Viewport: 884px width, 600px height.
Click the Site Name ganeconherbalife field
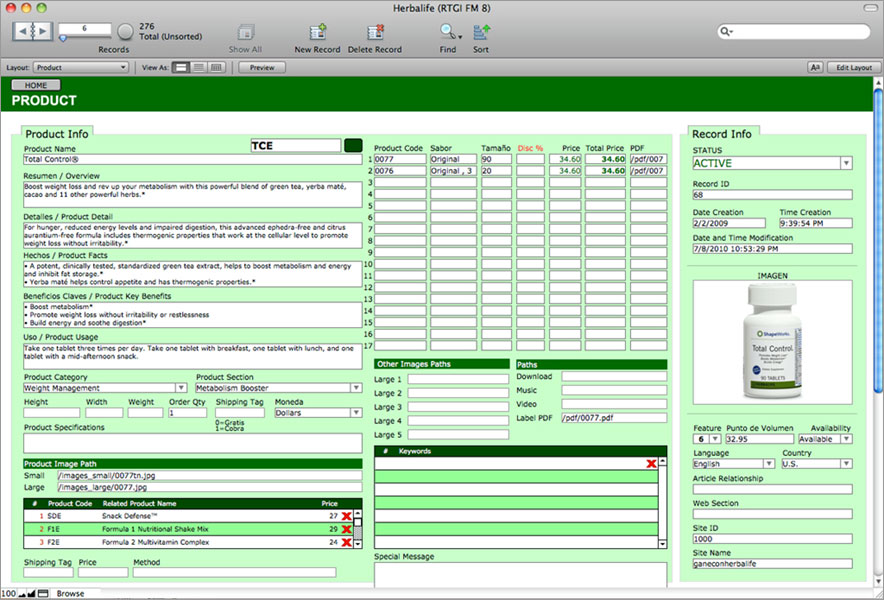click(772, 563)
